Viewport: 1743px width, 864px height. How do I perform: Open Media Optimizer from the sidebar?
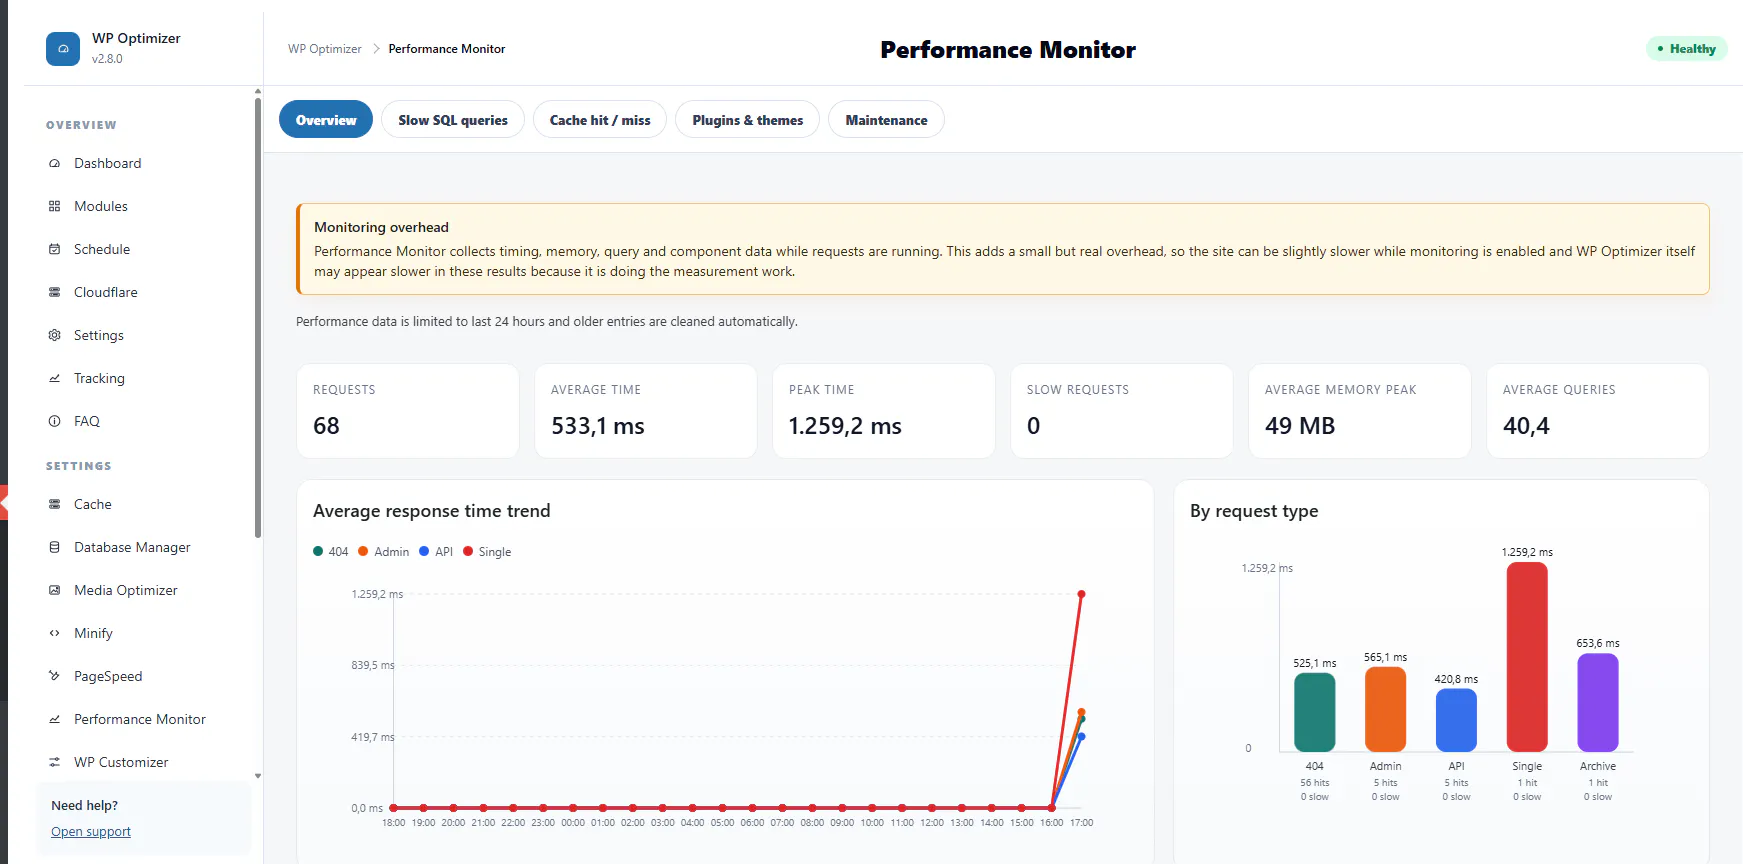[126, 590]
